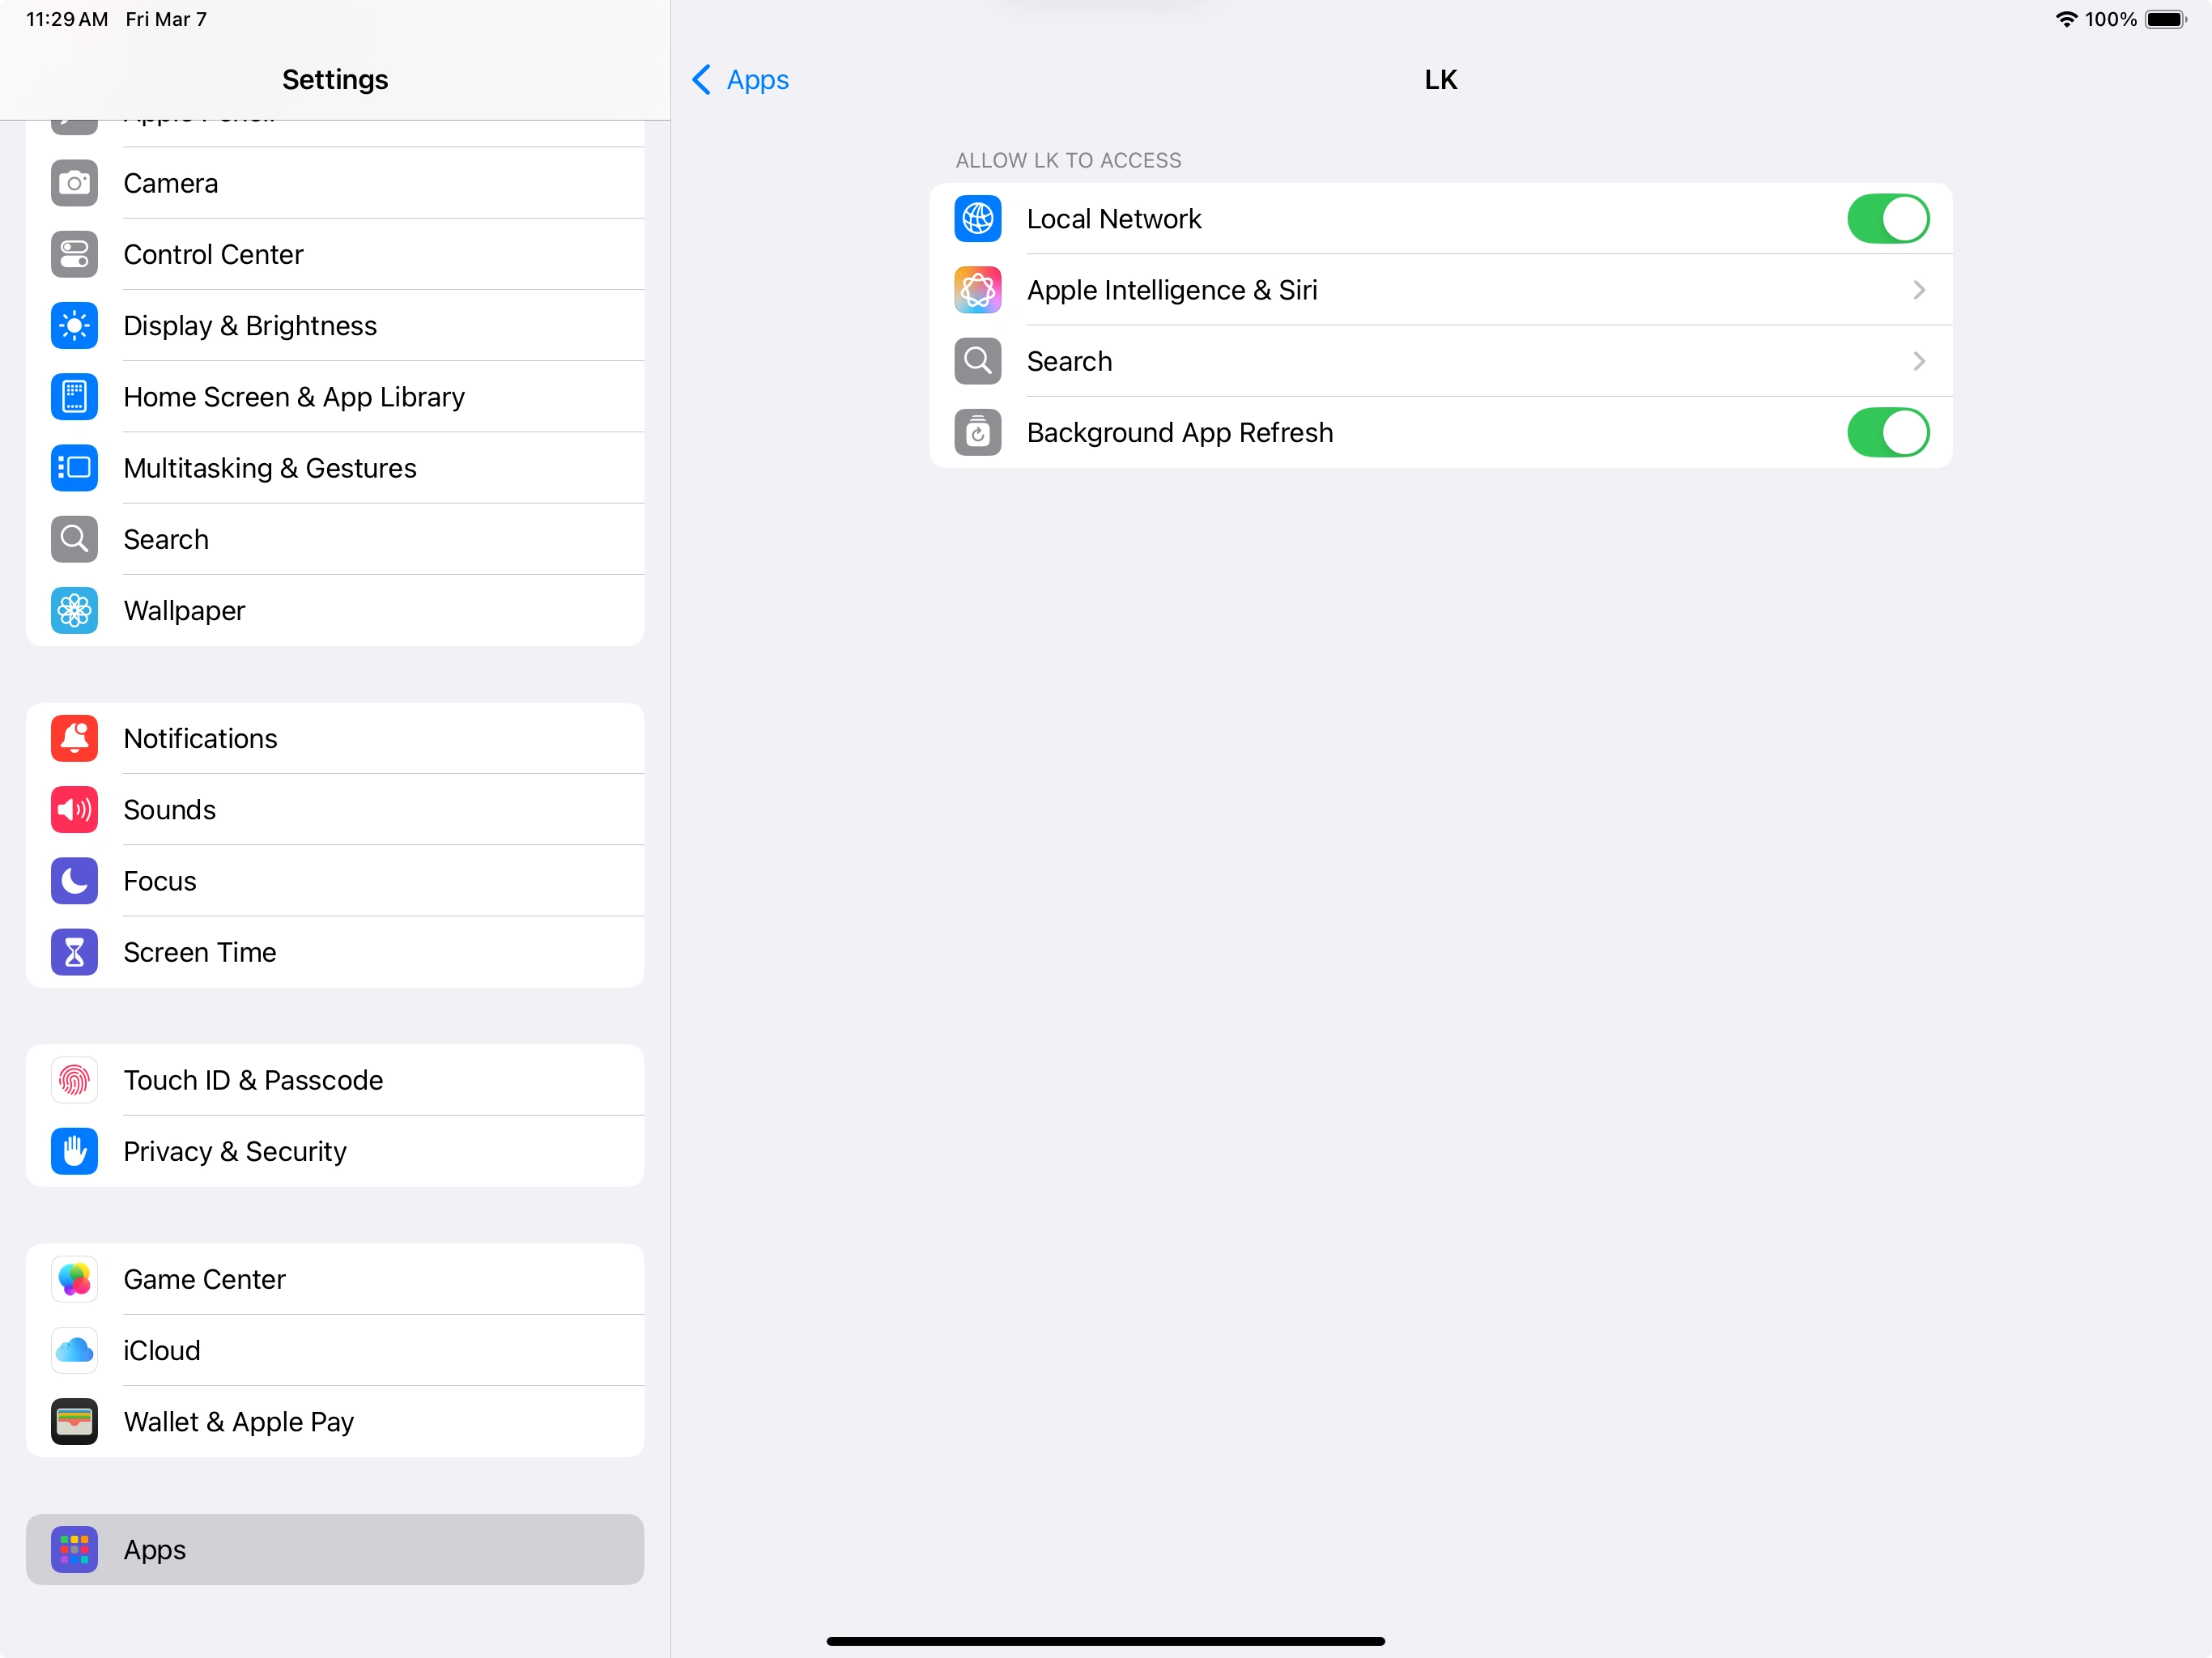This screenshot has height=1658, width=2212.
Task: Open Privacy & Security settings
Action: coord(334,1150)
